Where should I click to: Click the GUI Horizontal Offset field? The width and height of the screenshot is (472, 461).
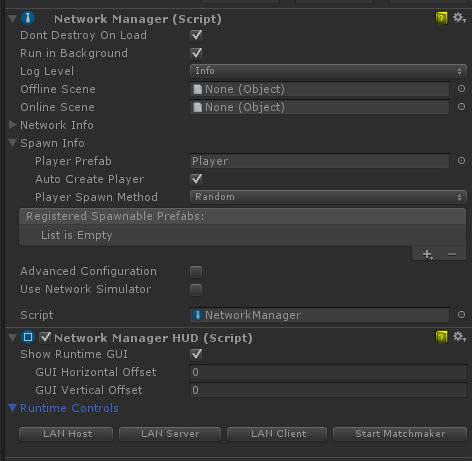(x=328, y=372)
